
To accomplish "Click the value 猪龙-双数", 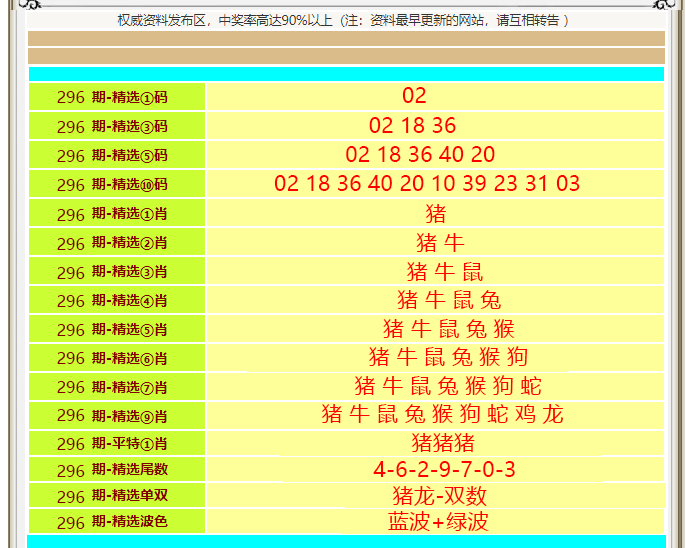I will pyautogui.click(x=440, y=496).
